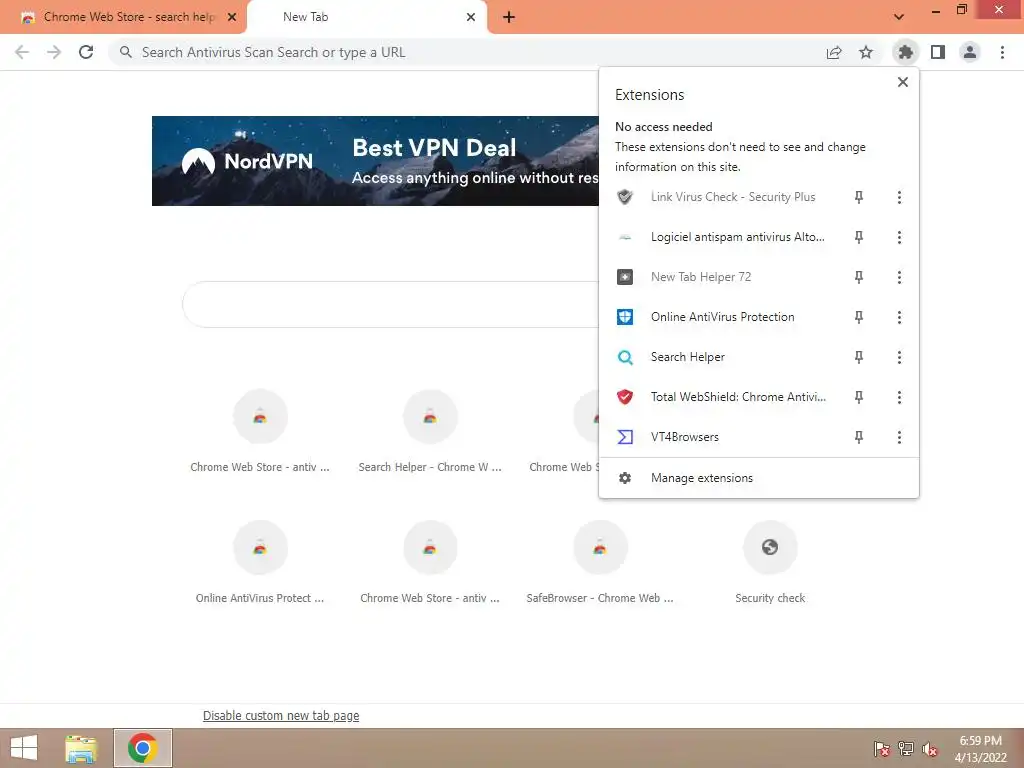1024x768 pixels.
Task: Pin Total WebShield extension to toolbar
Action: [x=859, y=397]
